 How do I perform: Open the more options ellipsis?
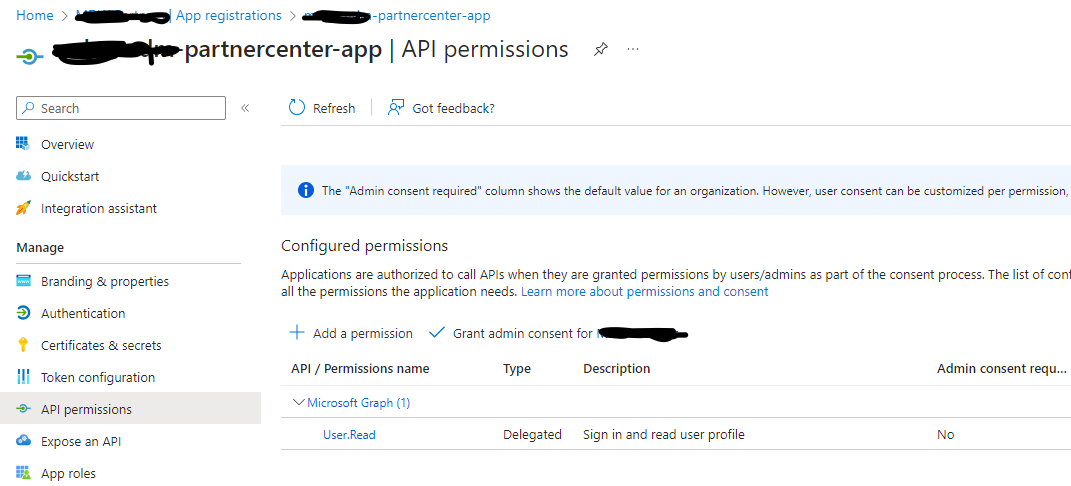coord(633,49)
